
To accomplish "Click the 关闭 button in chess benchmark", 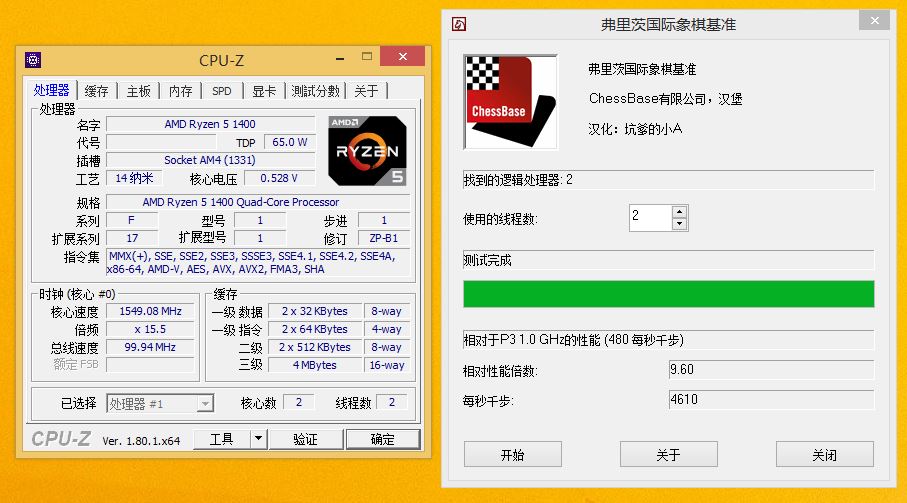I will pos(825,454).
